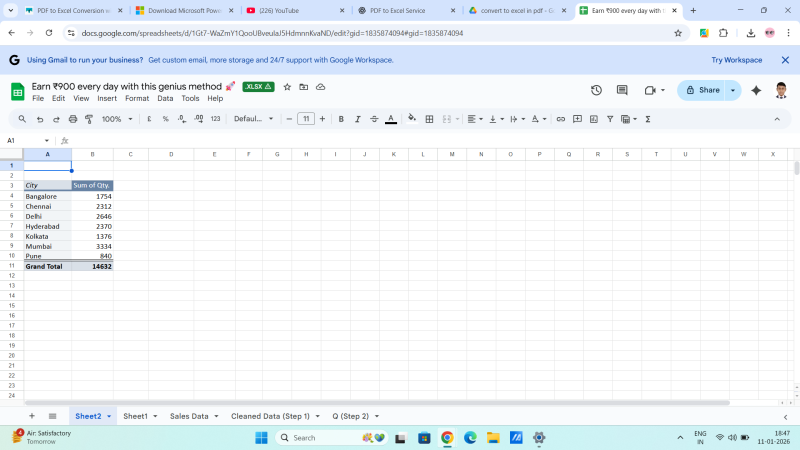This screenshot has height=450, width=800.
Task: Toggle strikethrough formatting
Action: [x=373, y=119]
